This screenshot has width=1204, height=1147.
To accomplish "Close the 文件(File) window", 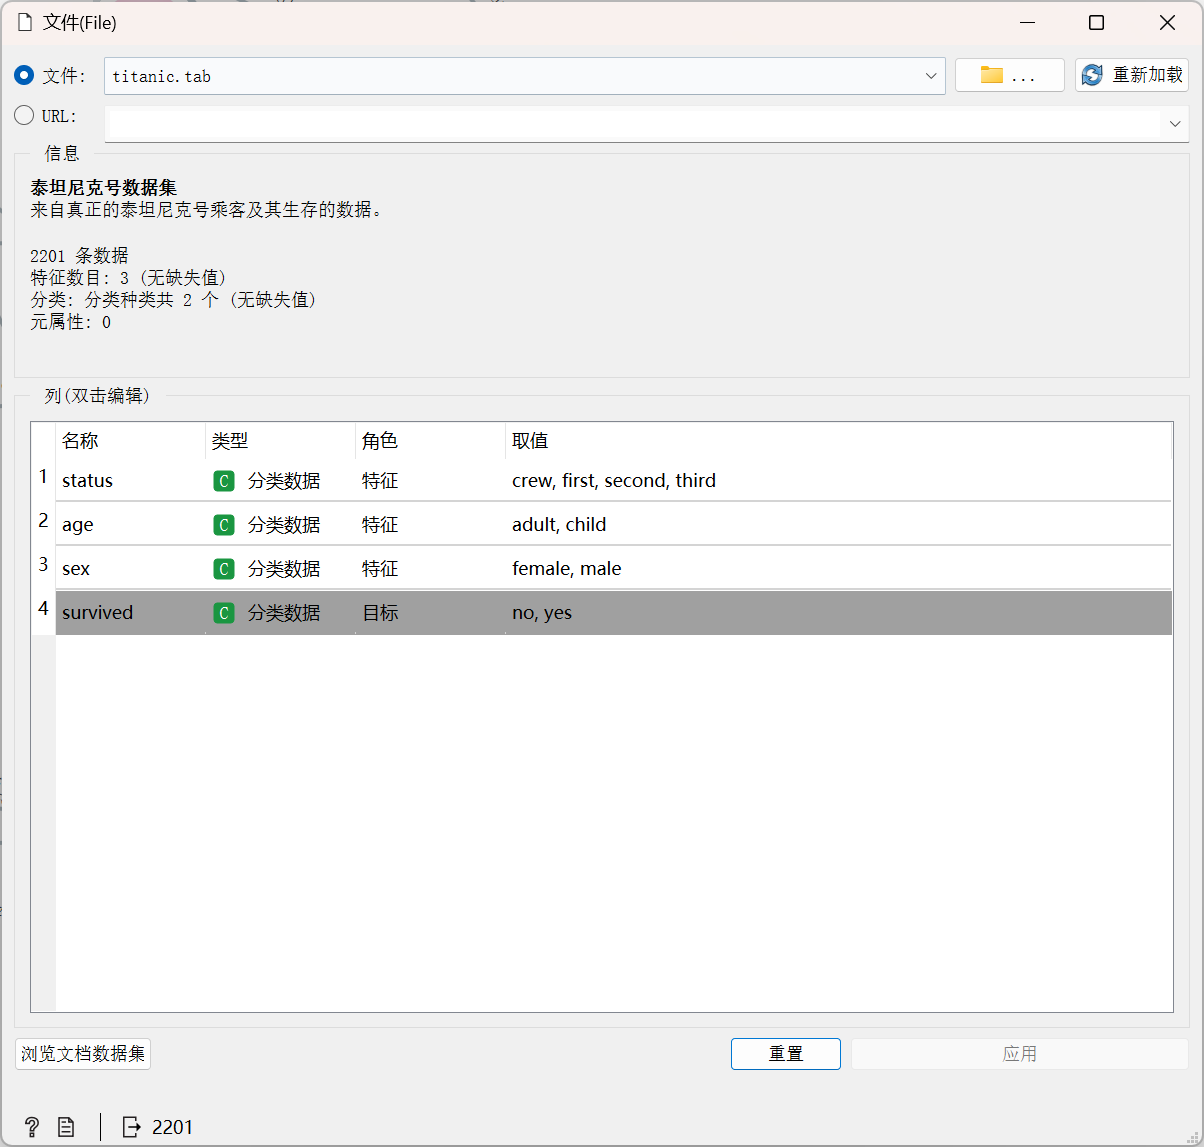I will coord(1167,22).
